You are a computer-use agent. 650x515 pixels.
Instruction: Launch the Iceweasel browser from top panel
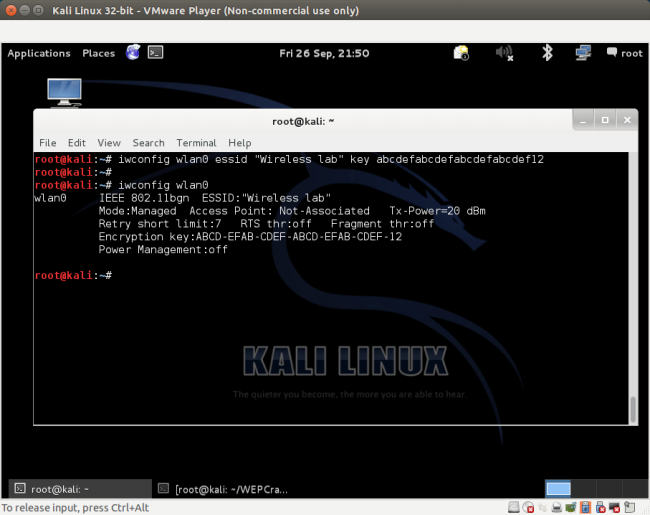133,53
